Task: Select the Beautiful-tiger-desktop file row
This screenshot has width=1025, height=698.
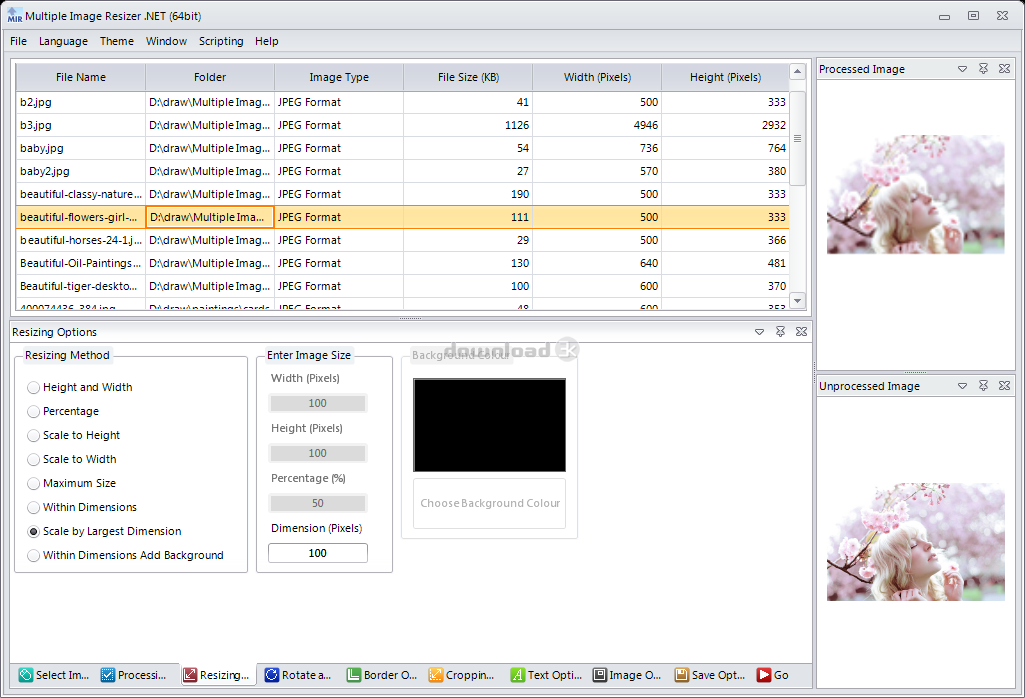Action: pyautogui.click(x=402, y=286)
